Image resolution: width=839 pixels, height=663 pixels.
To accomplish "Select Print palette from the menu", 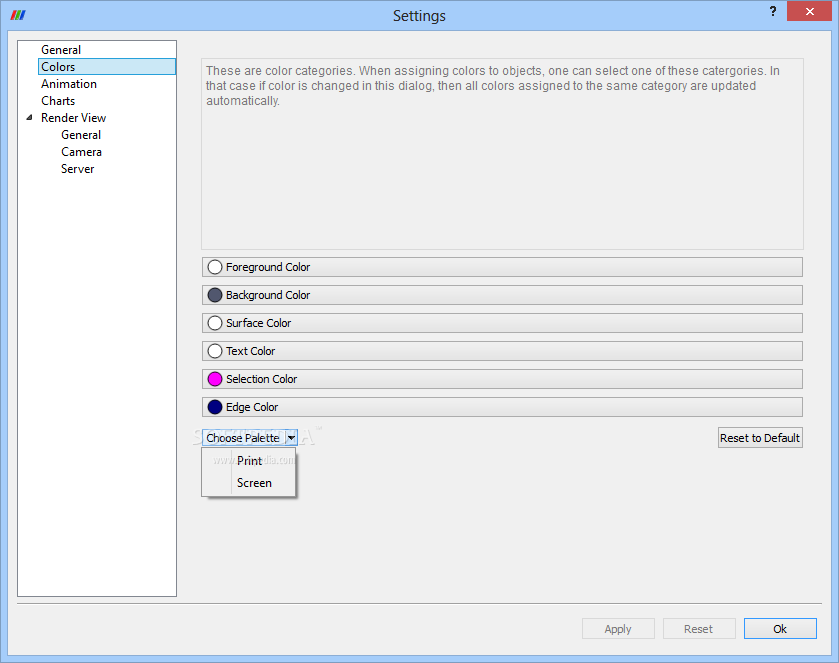I will pos(250,461).
